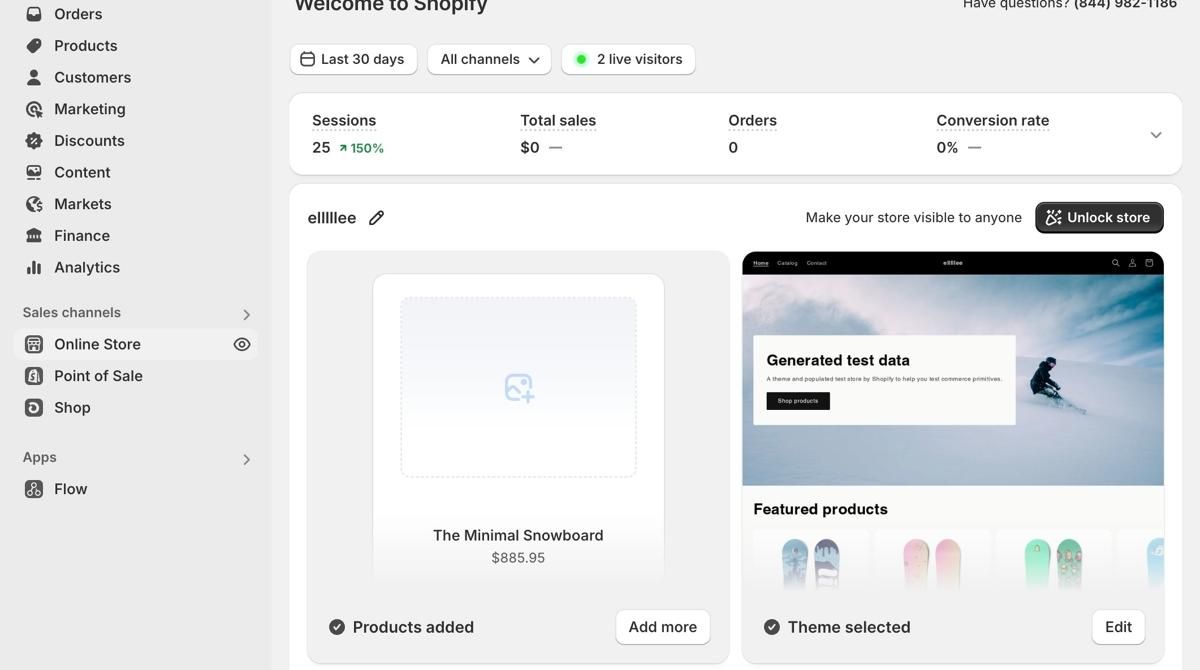Screen dimensions: 1200x670
Task: Click the Unlock store button
Action: pyautogui.click(x=1099, y=218)
